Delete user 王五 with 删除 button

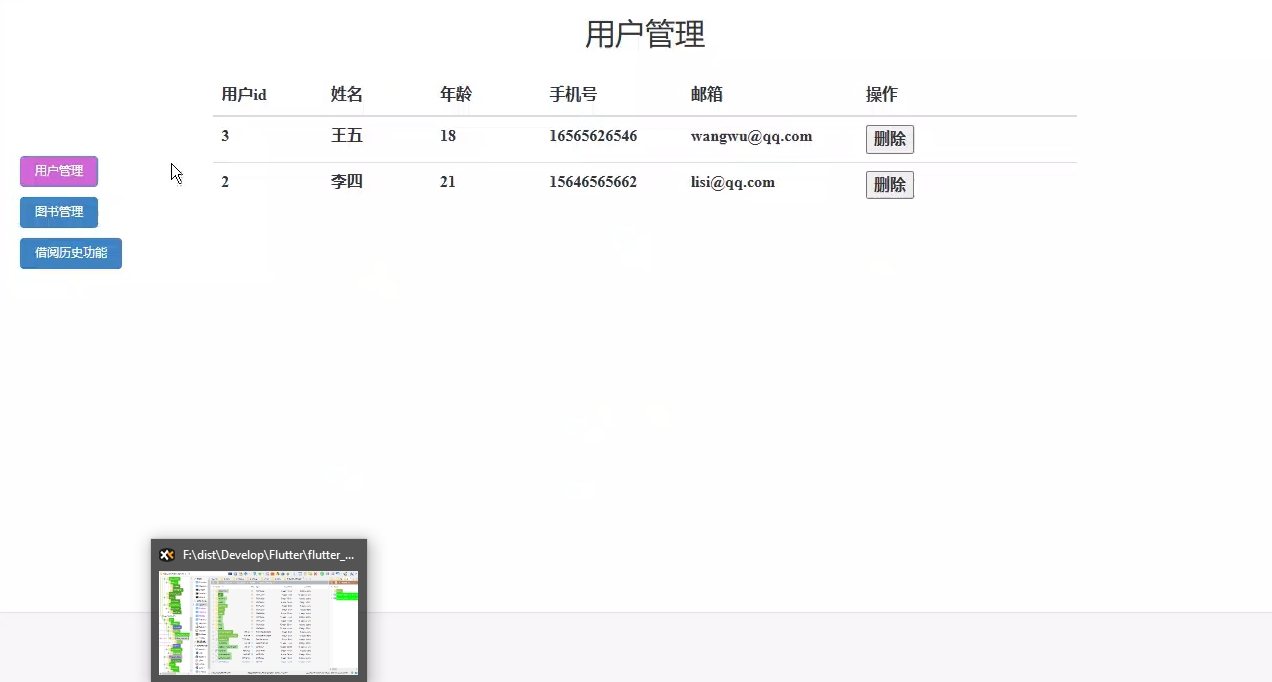pos(889,139)
